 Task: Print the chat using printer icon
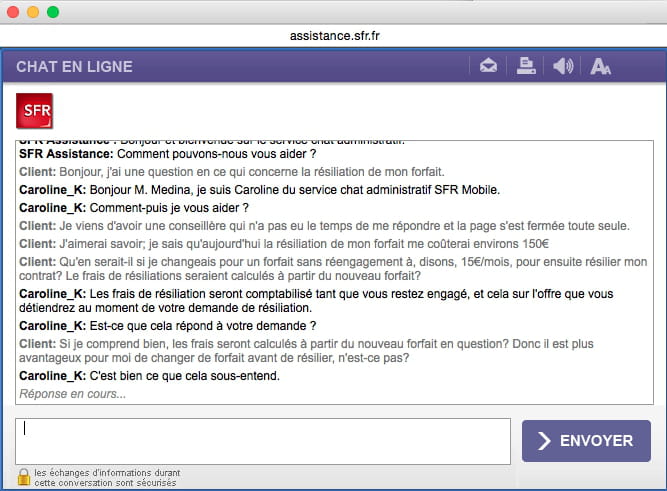(x=526, y=66)
